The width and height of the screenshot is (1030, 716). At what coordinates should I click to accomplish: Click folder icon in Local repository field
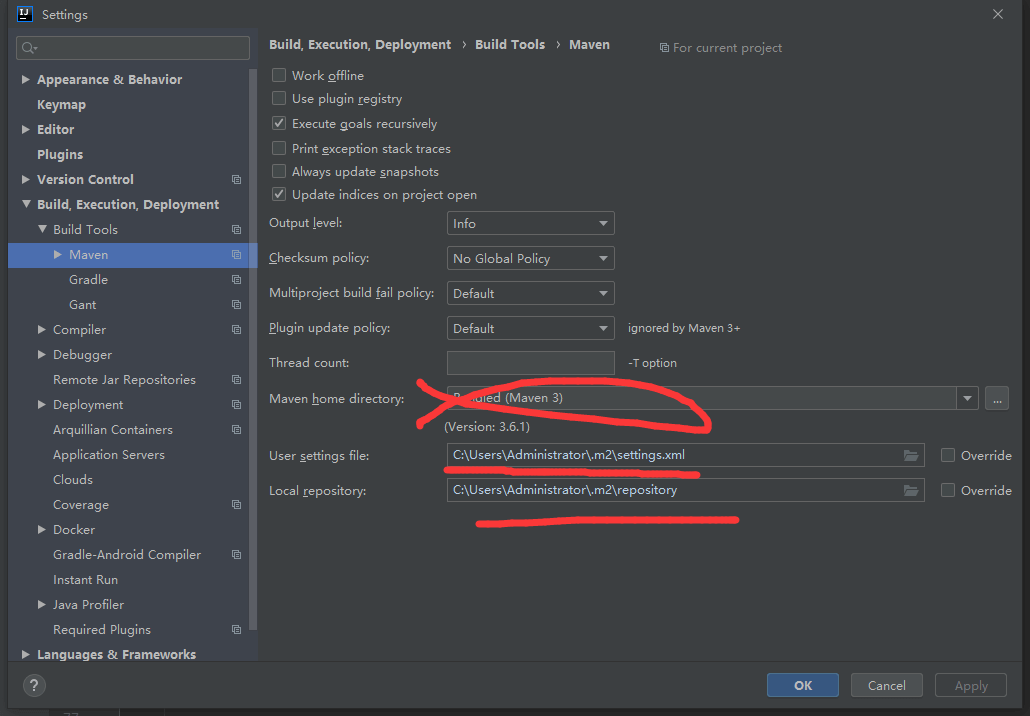910,490
